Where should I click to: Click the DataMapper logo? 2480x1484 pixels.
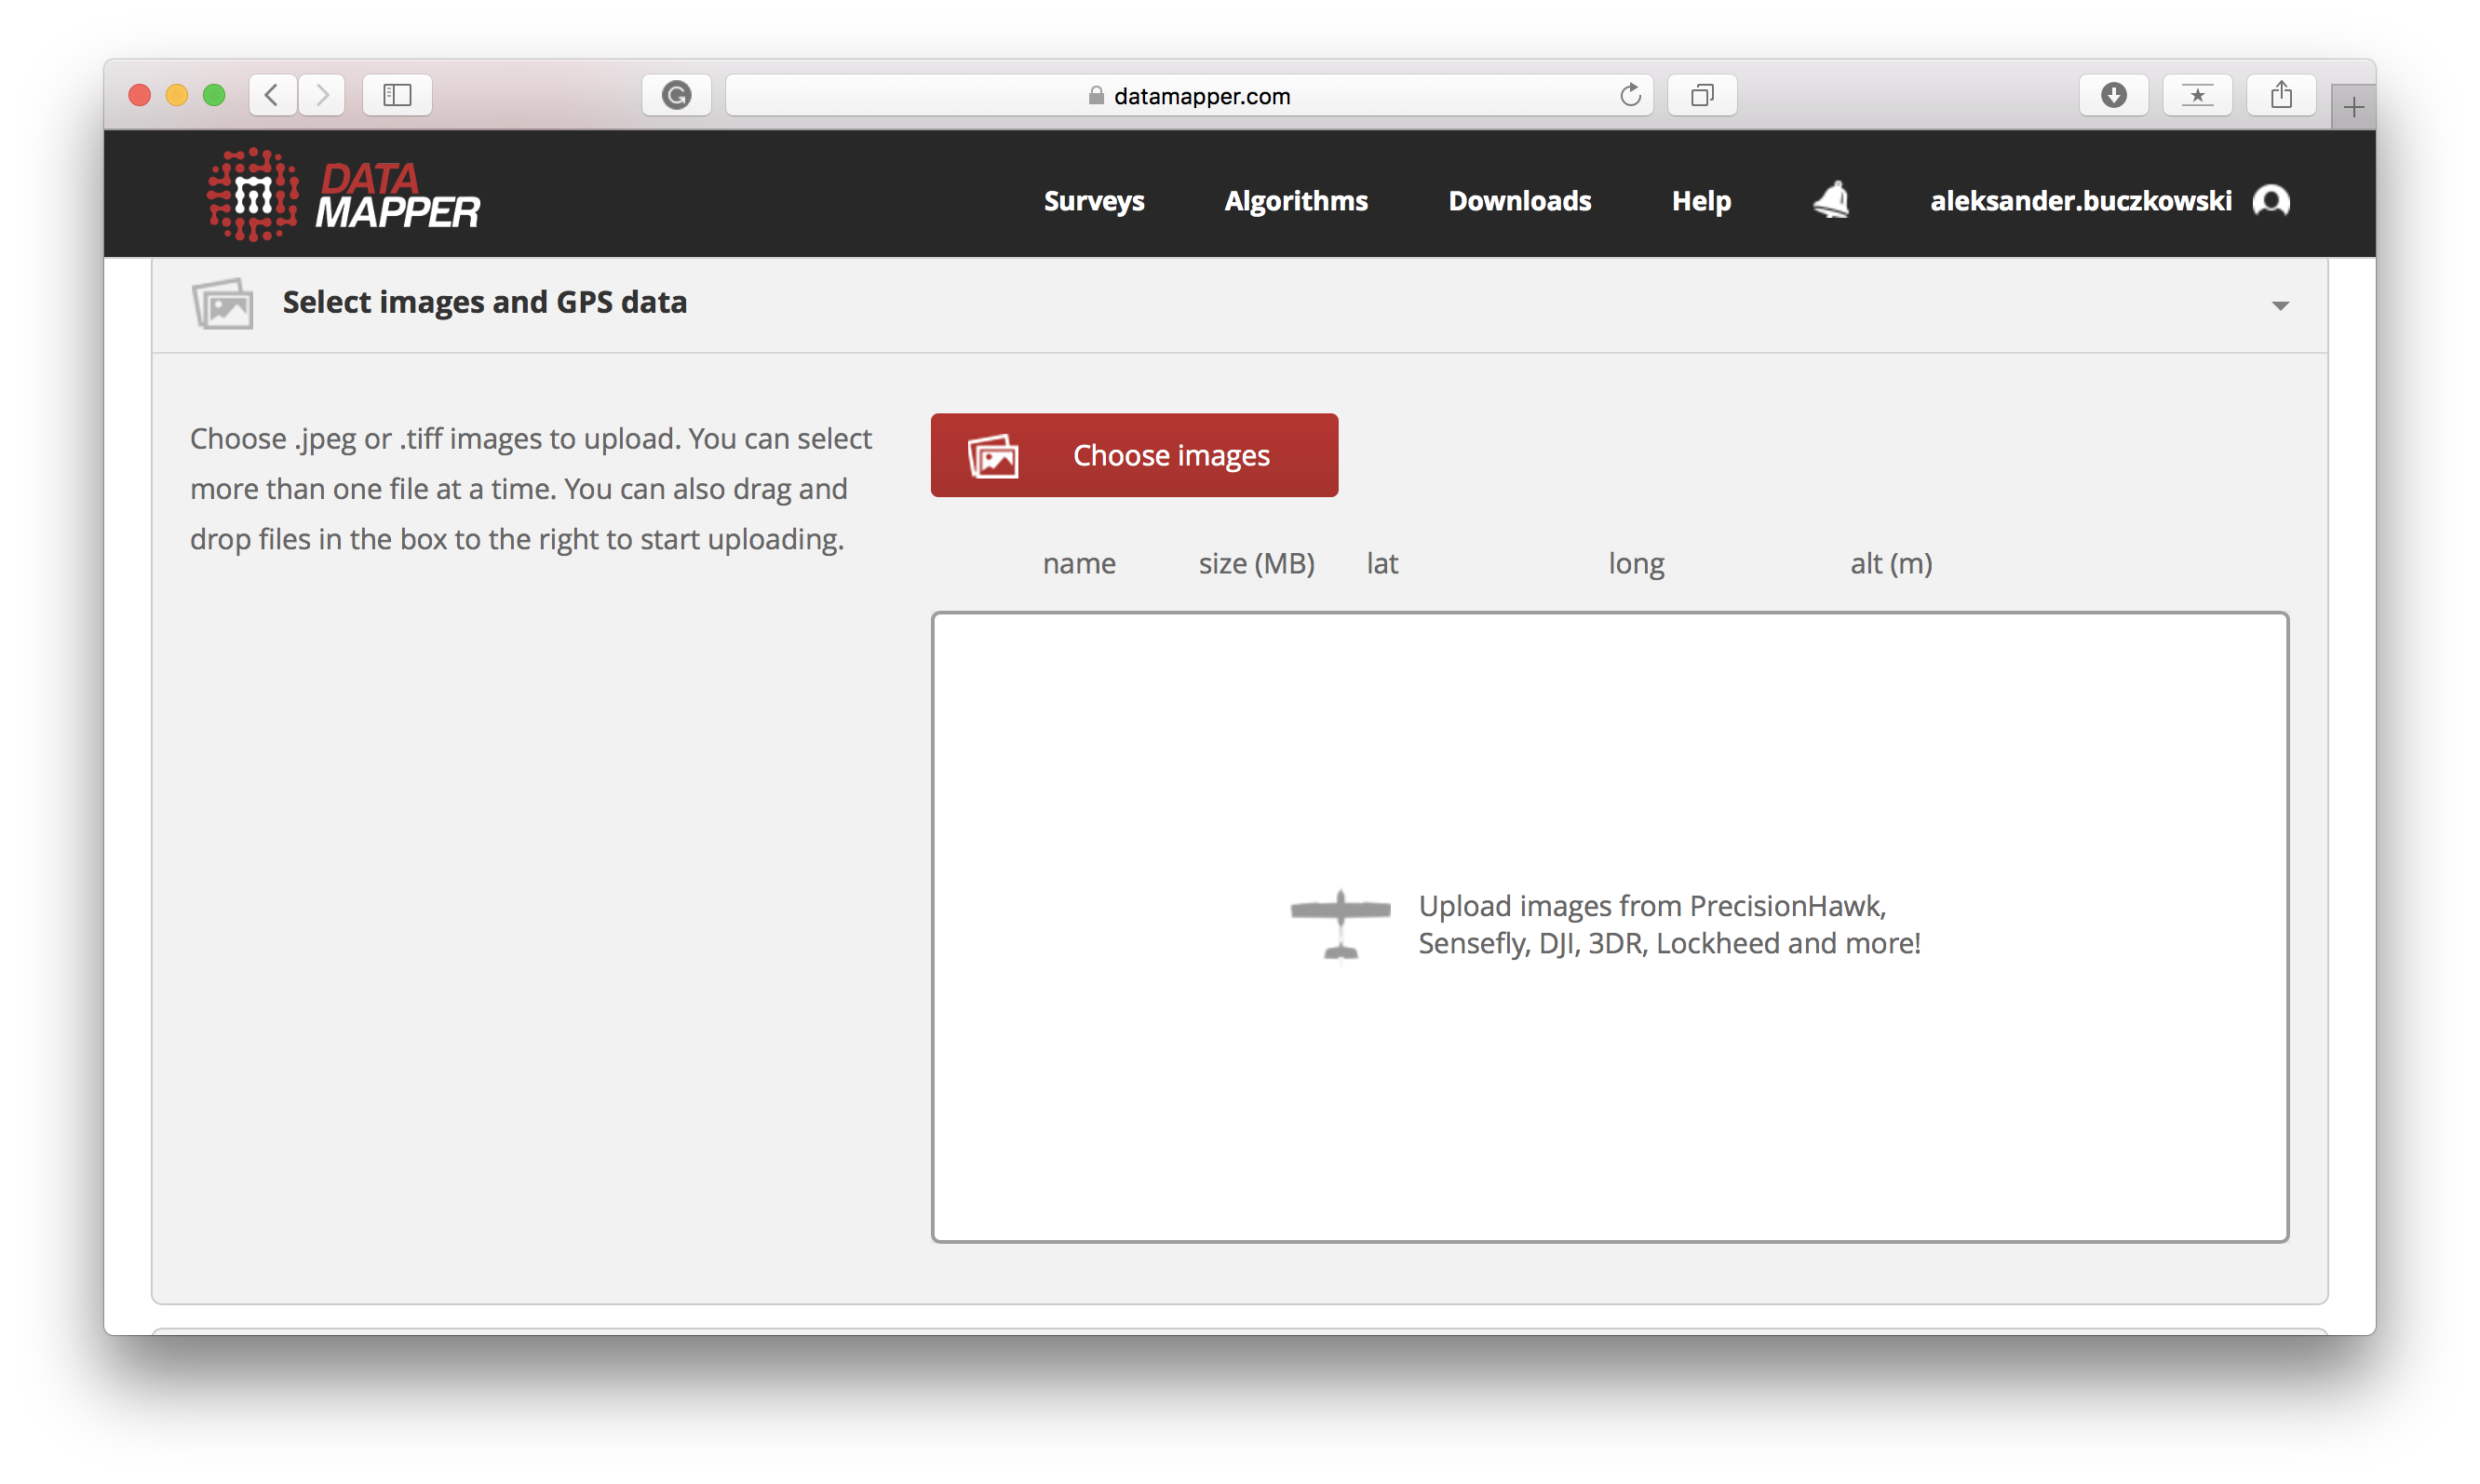343,195
